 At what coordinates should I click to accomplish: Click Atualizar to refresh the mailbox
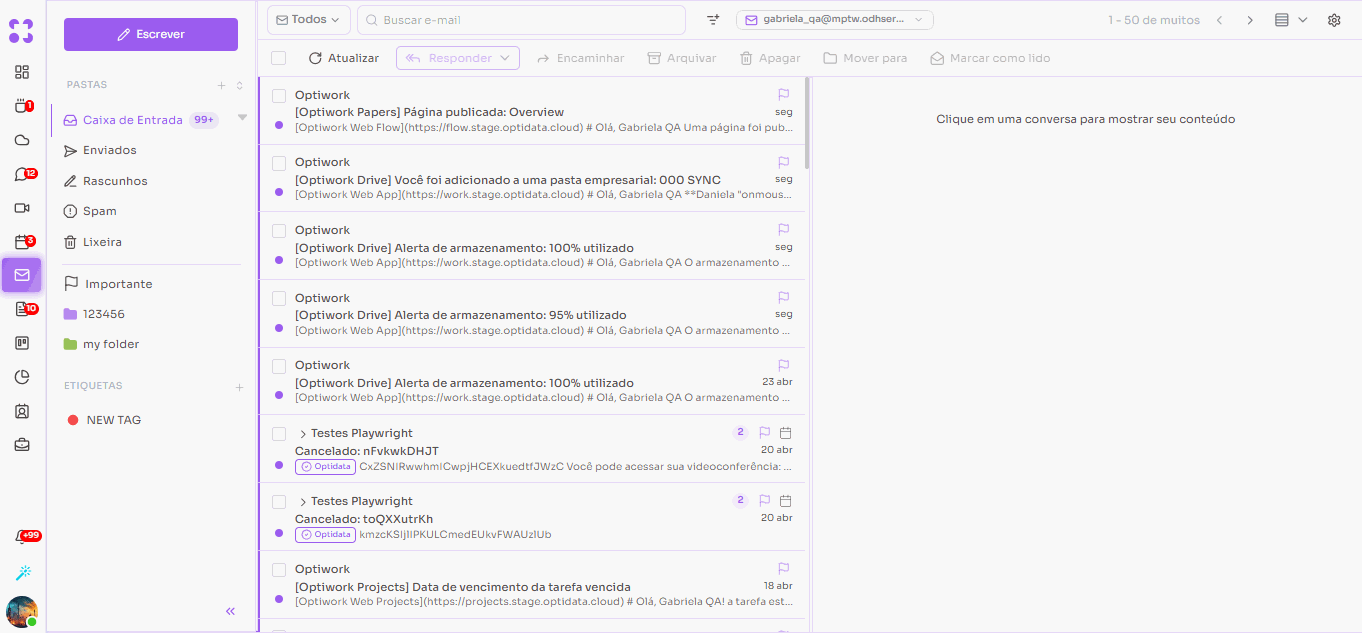pyautogui.click(x=343, y=58)
